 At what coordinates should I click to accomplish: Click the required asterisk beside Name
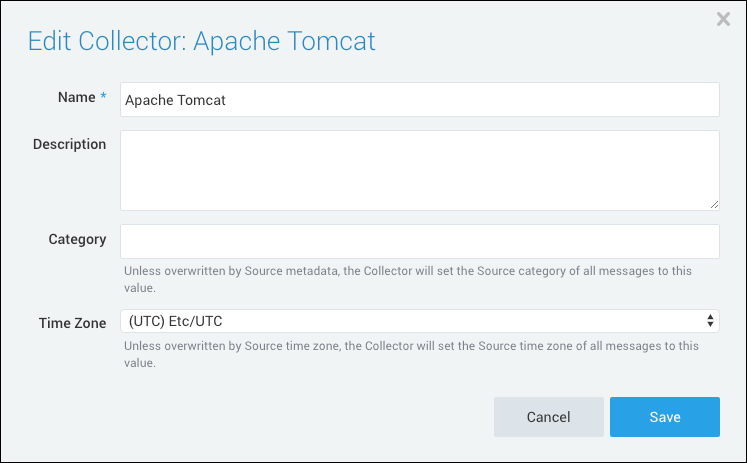pyautogui.click(x=102, y=96)
